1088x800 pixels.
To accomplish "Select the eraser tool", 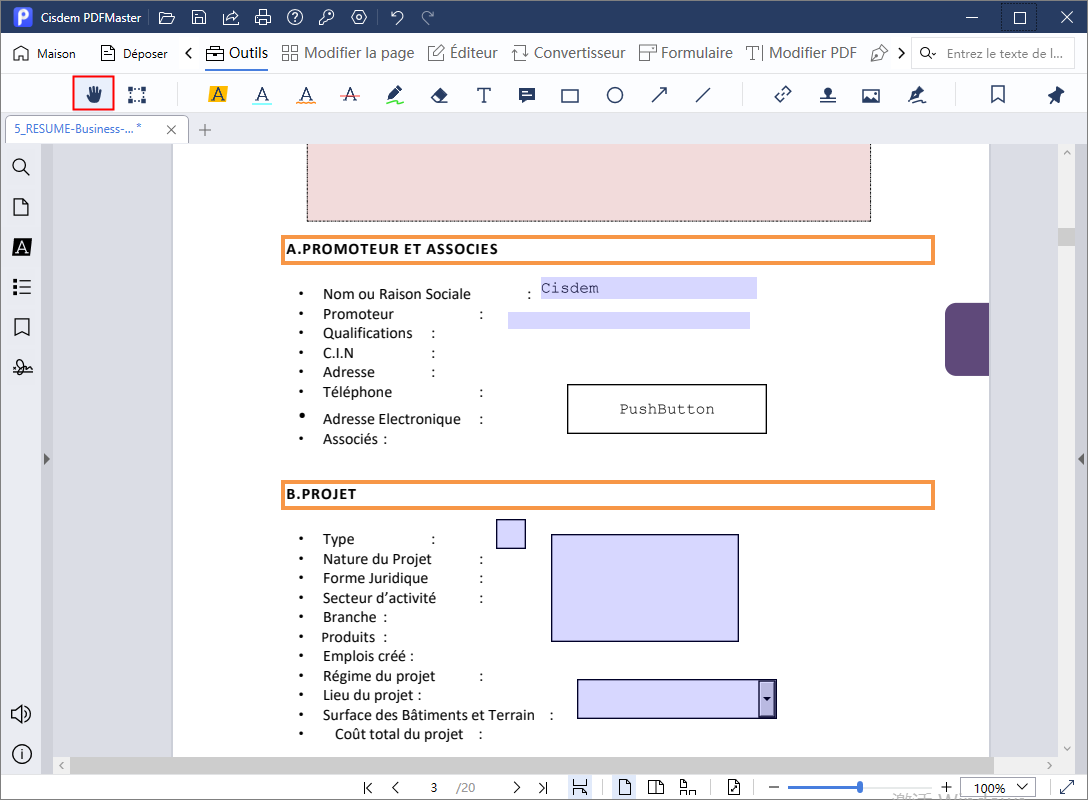I will tap(439, 95).
